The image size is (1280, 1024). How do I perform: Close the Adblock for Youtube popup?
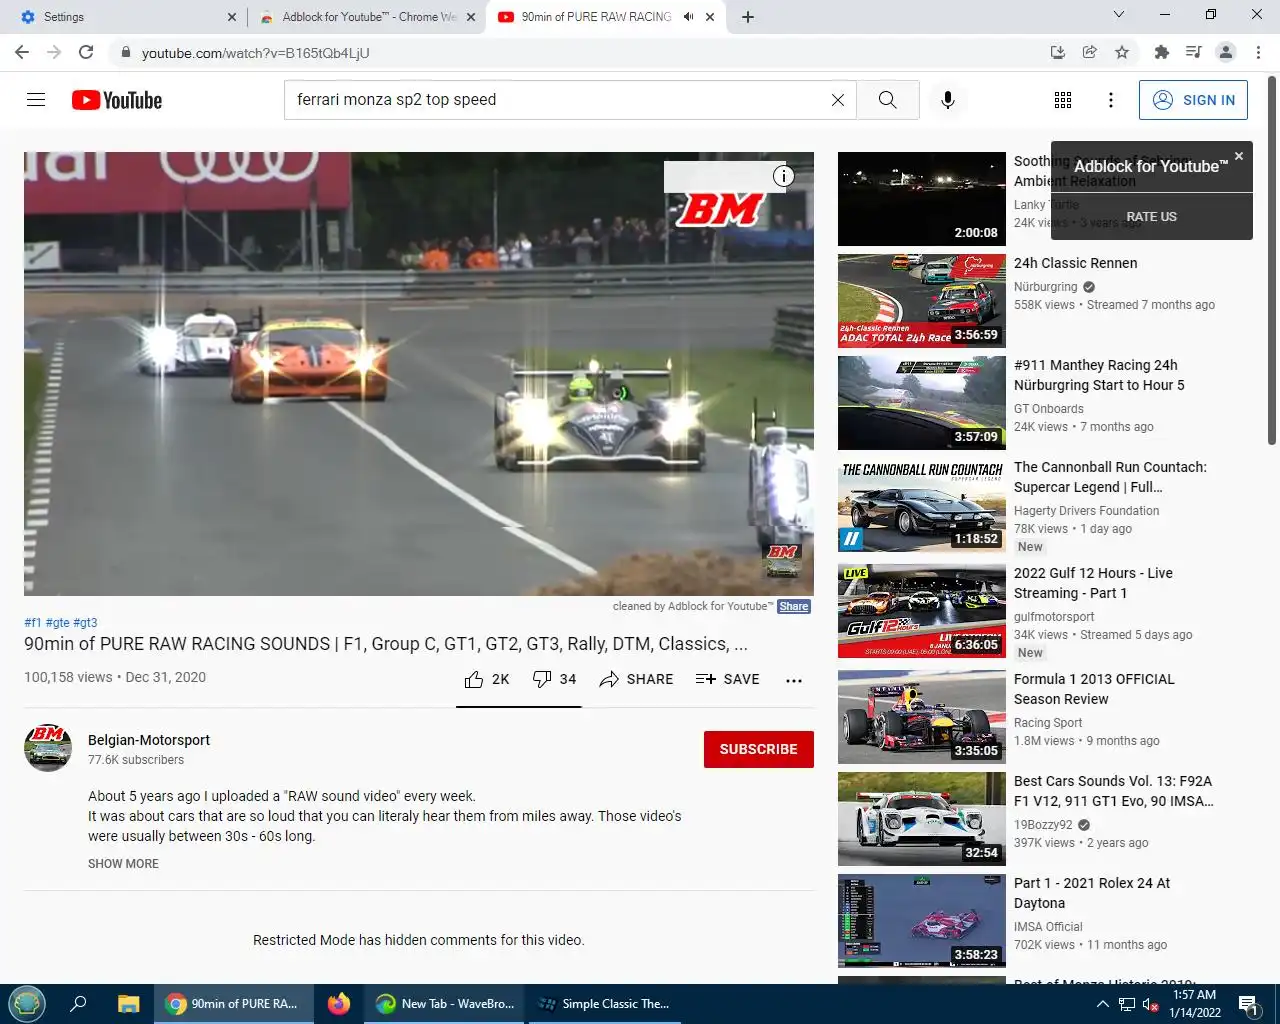click(1239, 156)
